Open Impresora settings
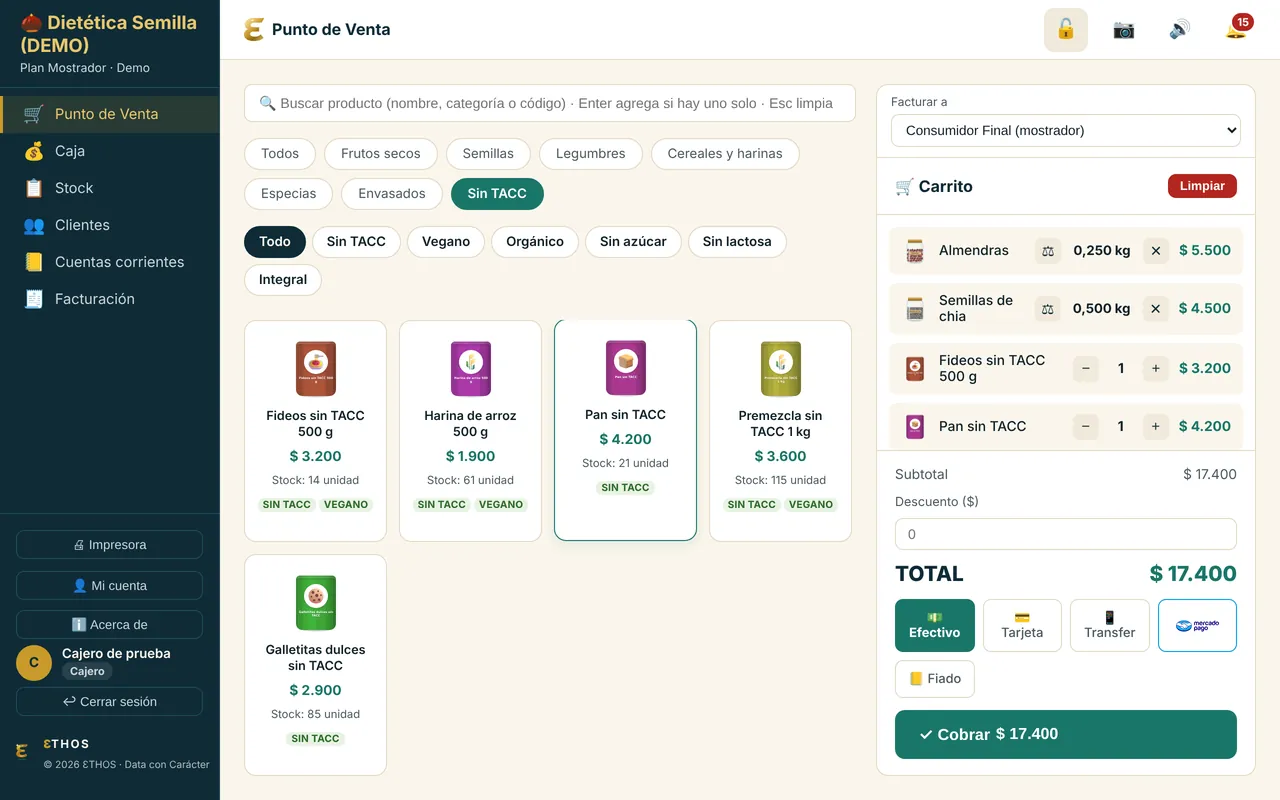 (x=110, y=545)
